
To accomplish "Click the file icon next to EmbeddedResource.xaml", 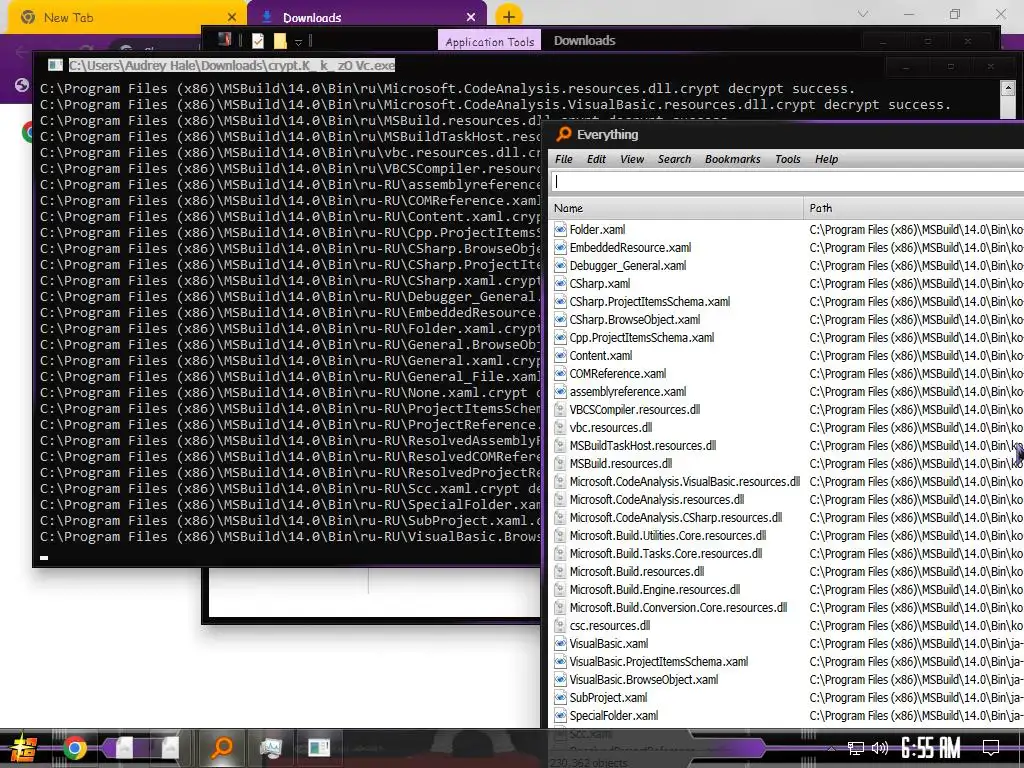I will (x=560, y=248).
